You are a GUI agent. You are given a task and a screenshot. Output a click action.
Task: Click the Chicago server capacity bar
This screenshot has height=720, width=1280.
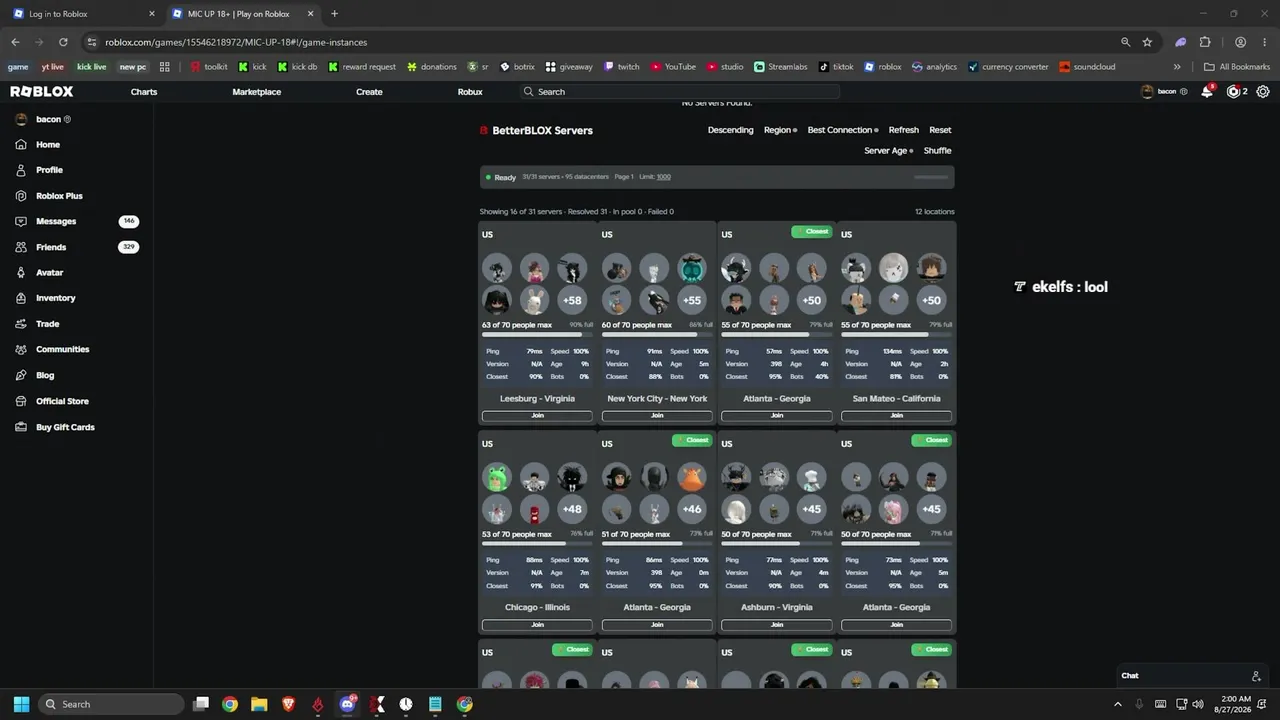point(537,544)
